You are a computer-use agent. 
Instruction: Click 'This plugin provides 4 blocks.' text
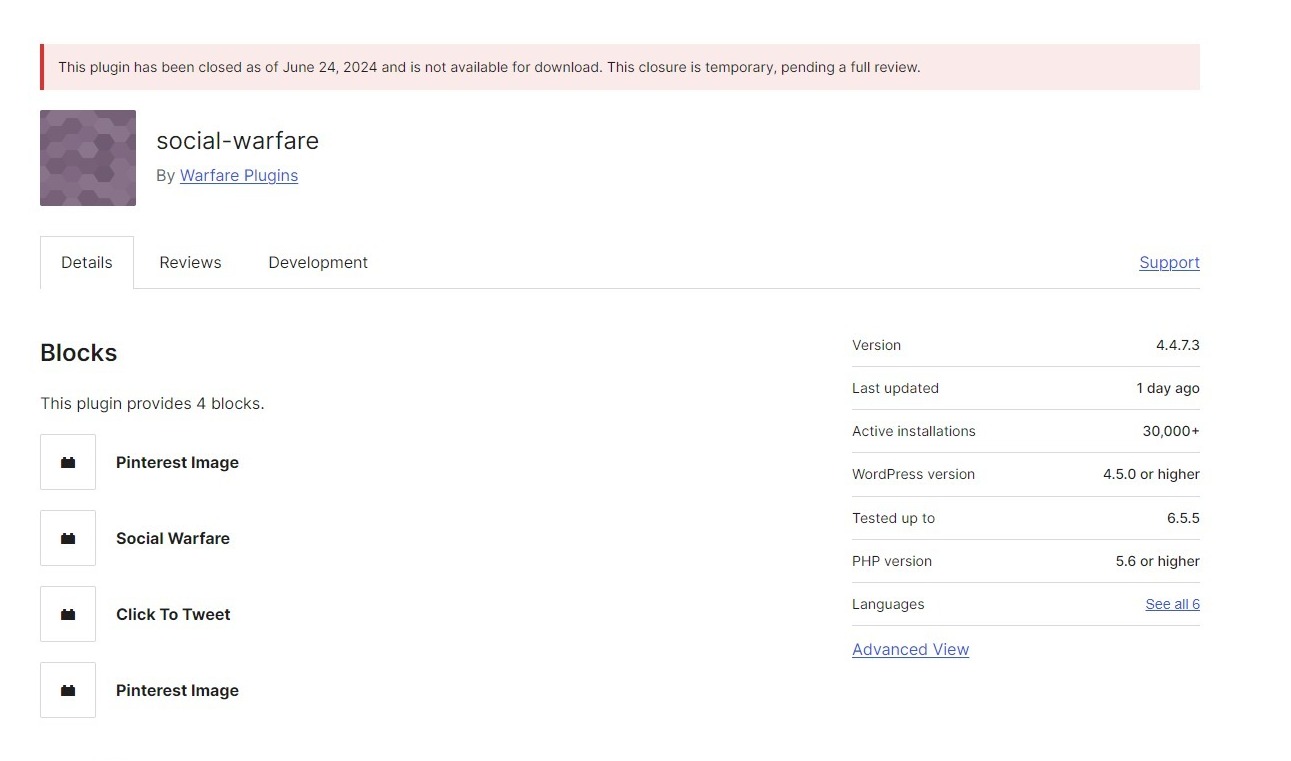tap(152, 404)
